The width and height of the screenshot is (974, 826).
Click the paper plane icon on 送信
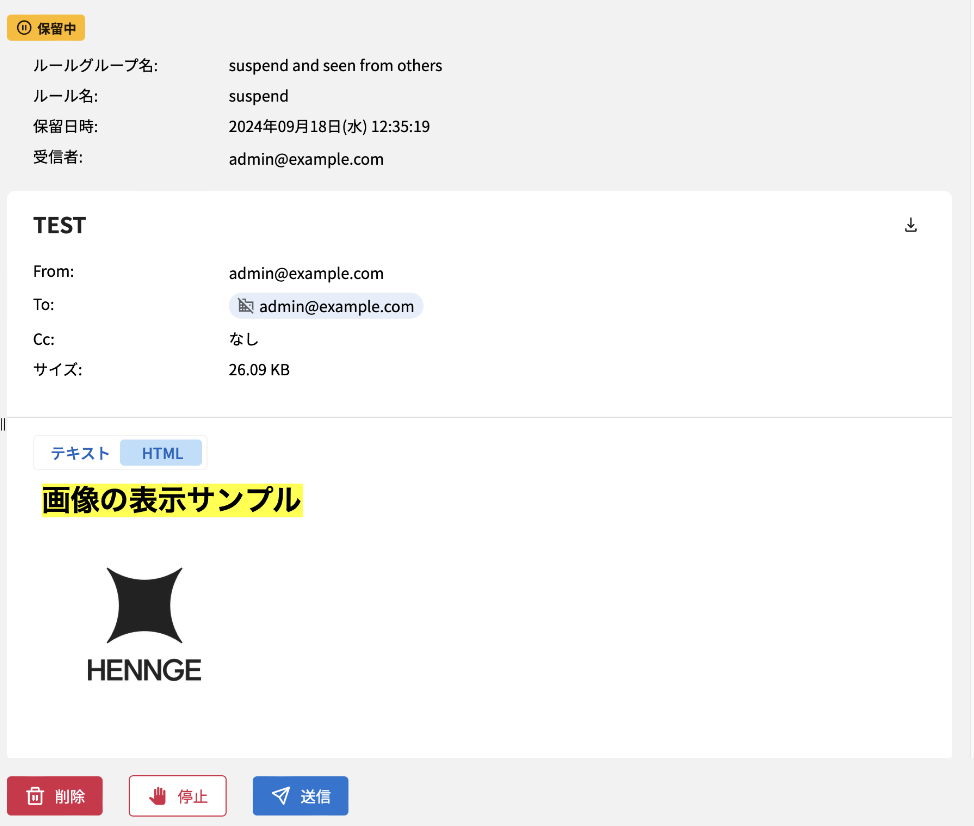[281, 796]
